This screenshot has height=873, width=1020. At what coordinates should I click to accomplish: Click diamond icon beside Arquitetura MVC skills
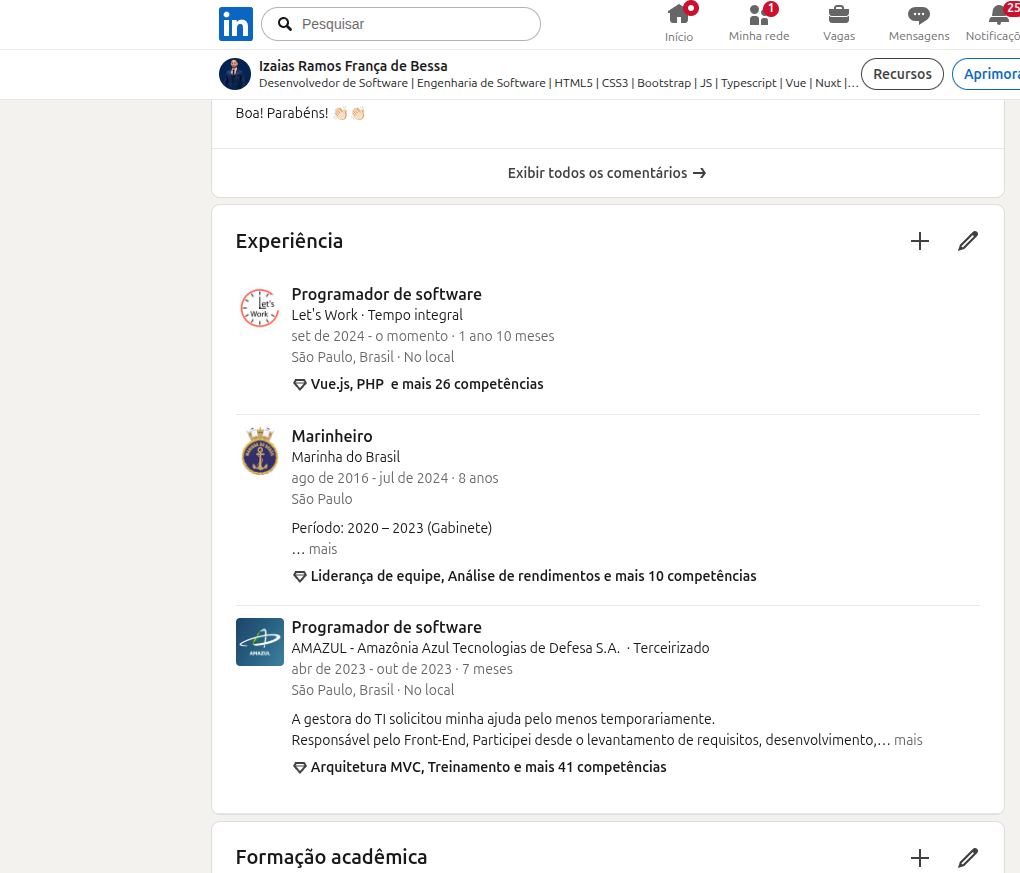coord(299,768)
